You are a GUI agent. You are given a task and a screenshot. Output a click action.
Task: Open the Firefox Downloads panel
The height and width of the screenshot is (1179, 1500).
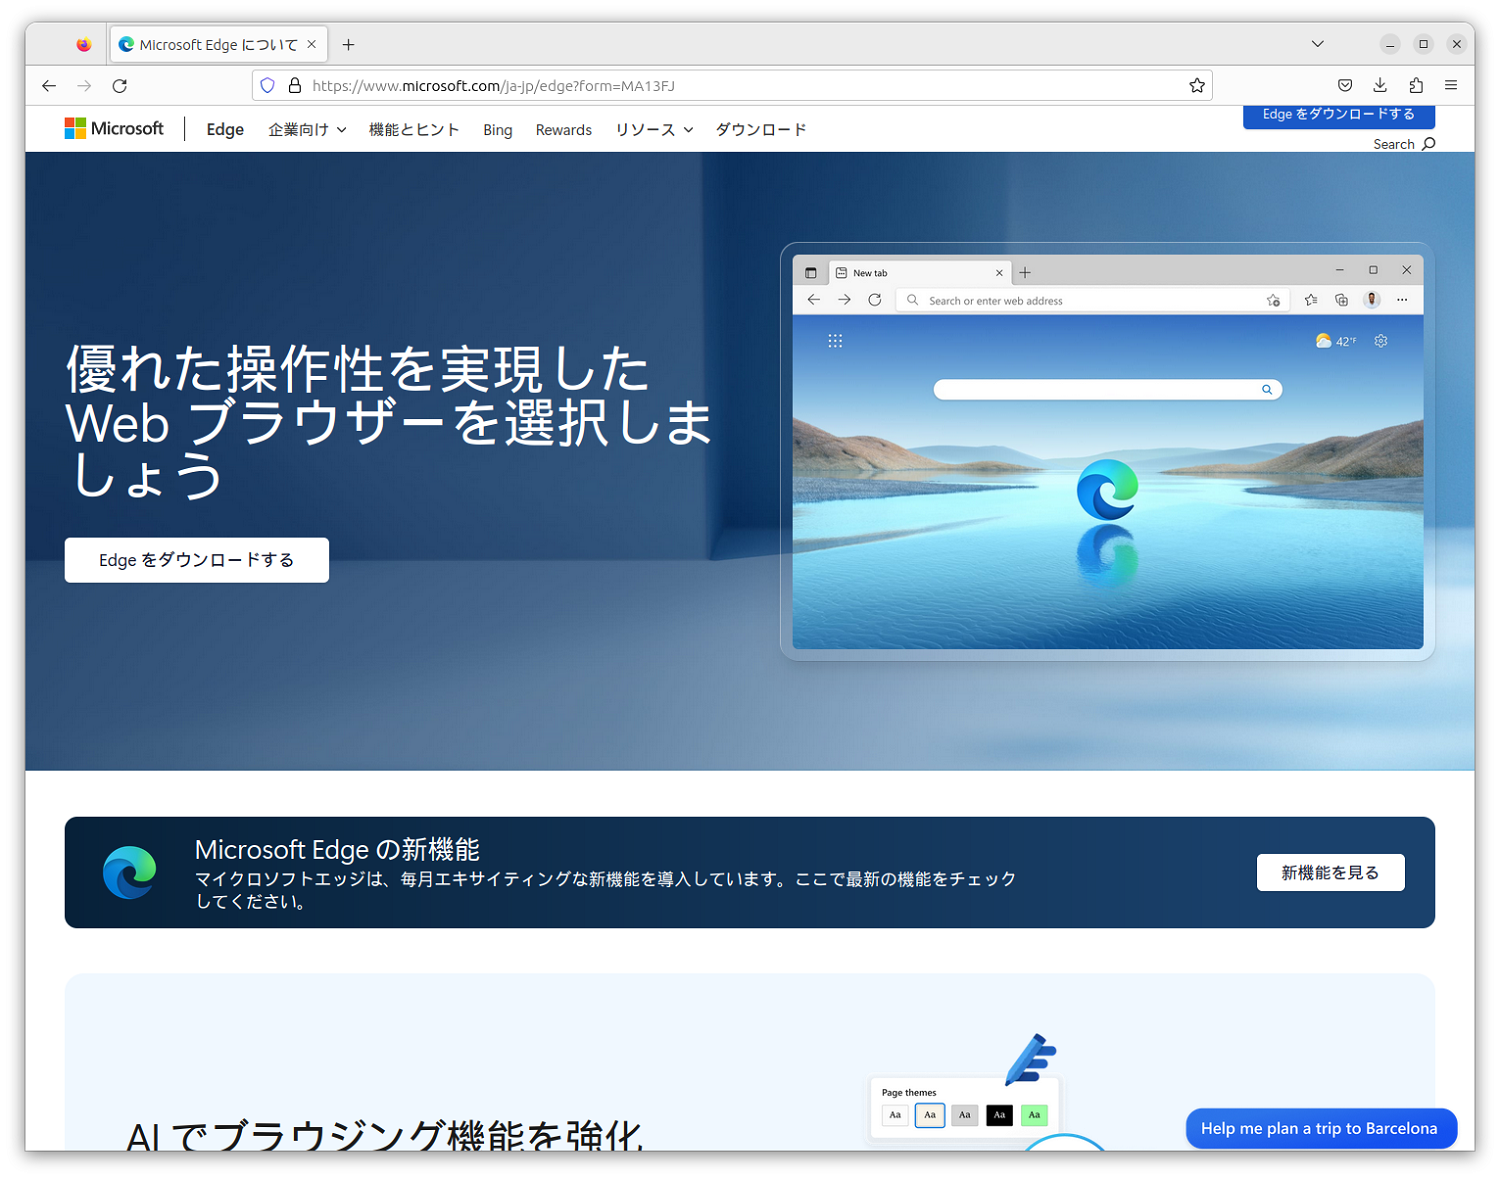click(1380, 86)
